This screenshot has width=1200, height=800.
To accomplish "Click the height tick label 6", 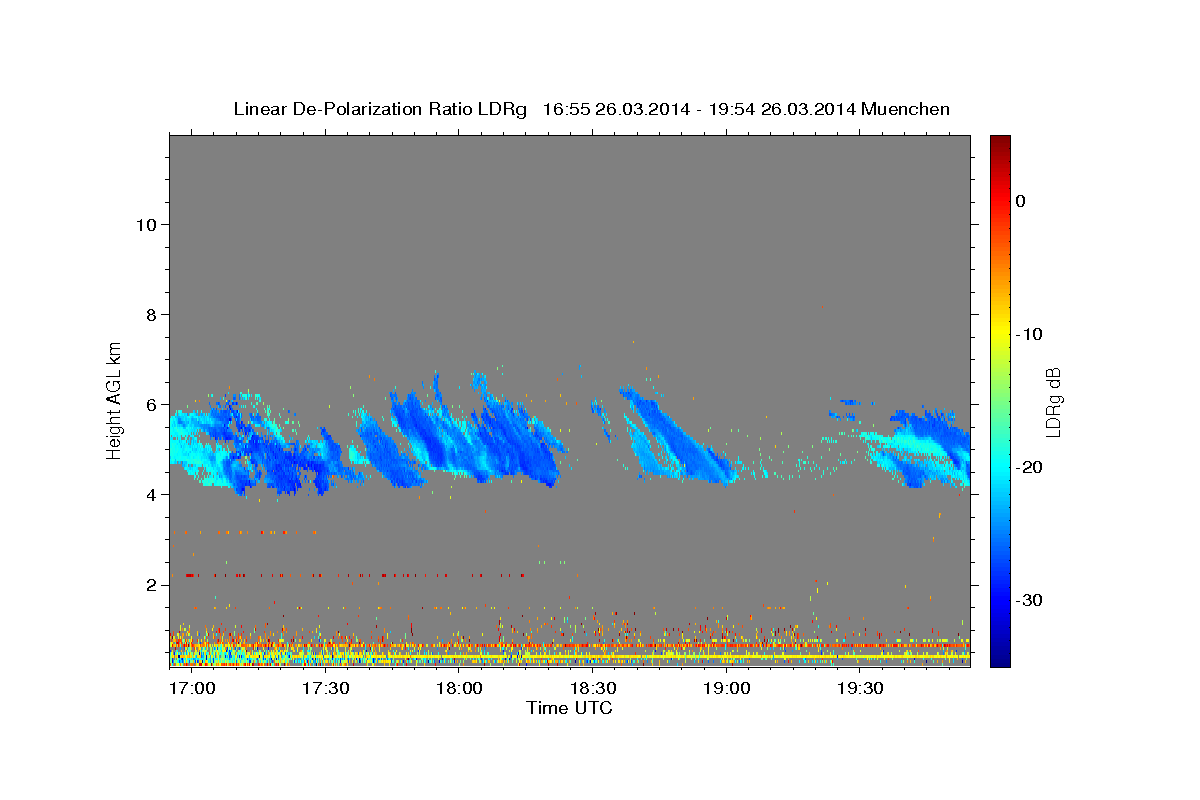I will 151,405.
